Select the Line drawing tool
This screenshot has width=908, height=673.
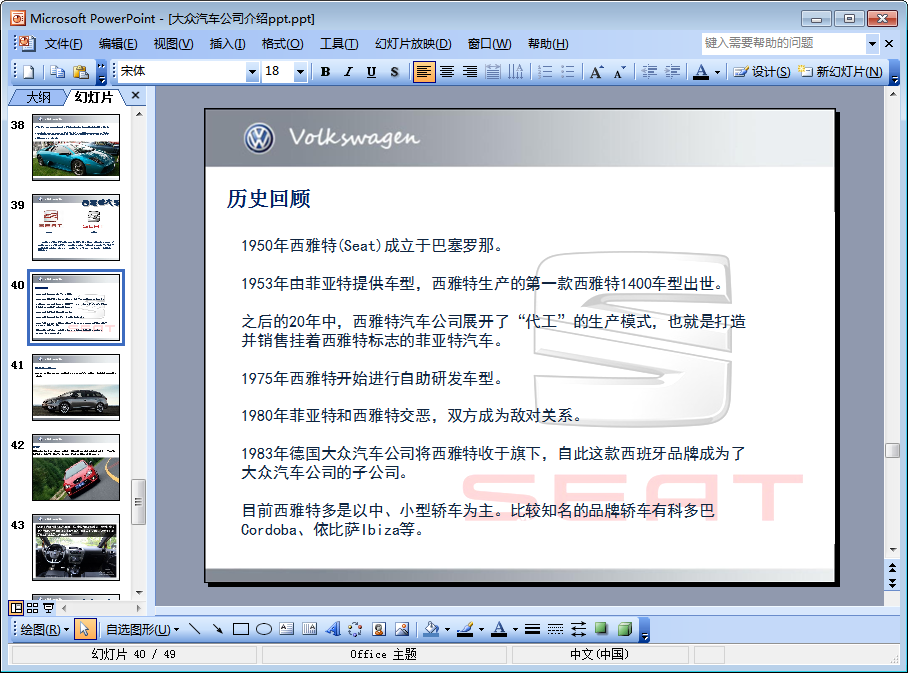195,629
